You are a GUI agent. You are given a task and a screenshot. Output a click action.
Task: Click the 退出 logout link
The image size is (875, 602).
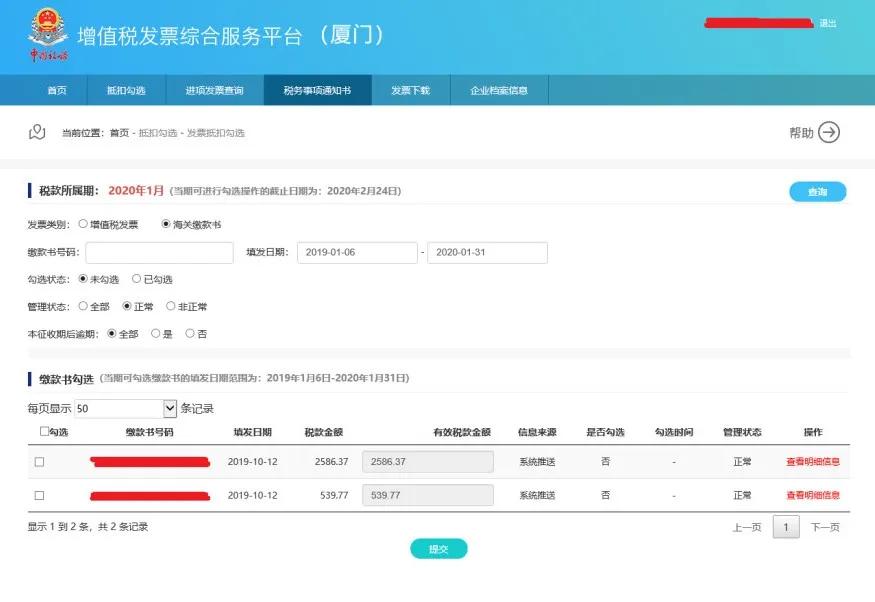click(828, 23)
